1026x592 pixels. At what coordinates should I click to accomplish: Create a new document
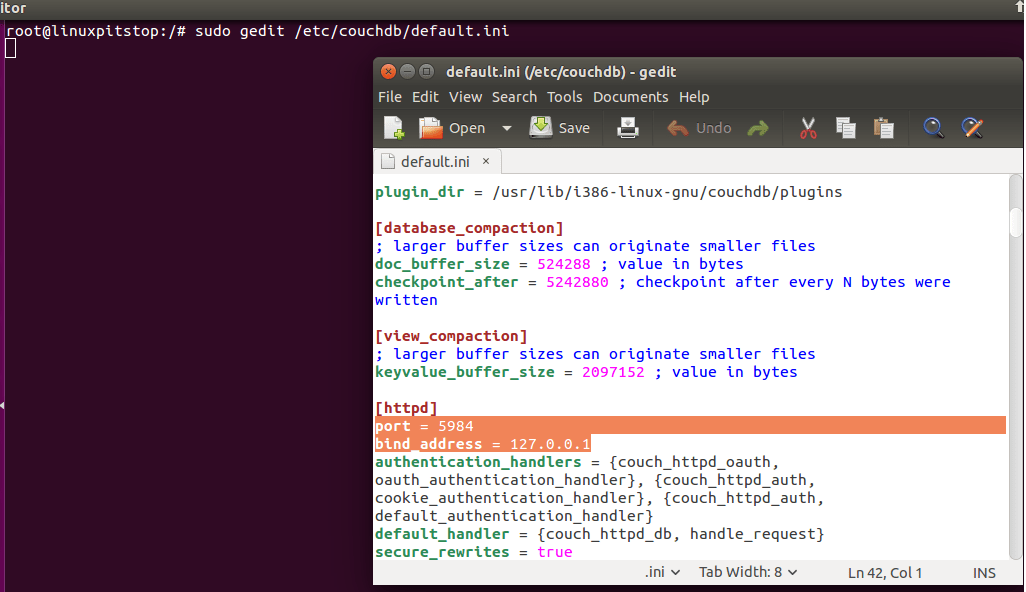tap(392, 128)
